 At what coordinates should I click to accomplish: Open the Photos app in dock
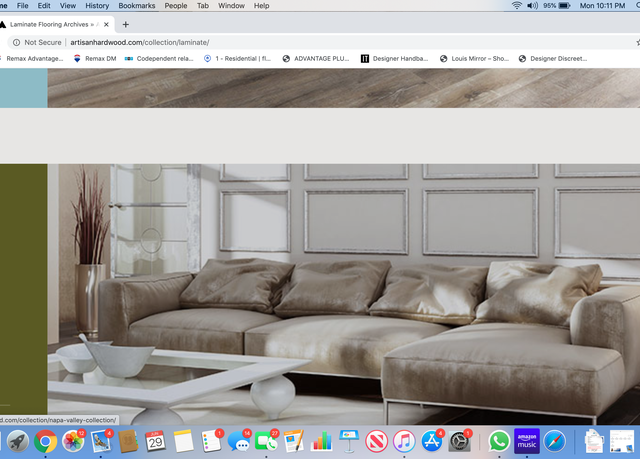[73, 441]
